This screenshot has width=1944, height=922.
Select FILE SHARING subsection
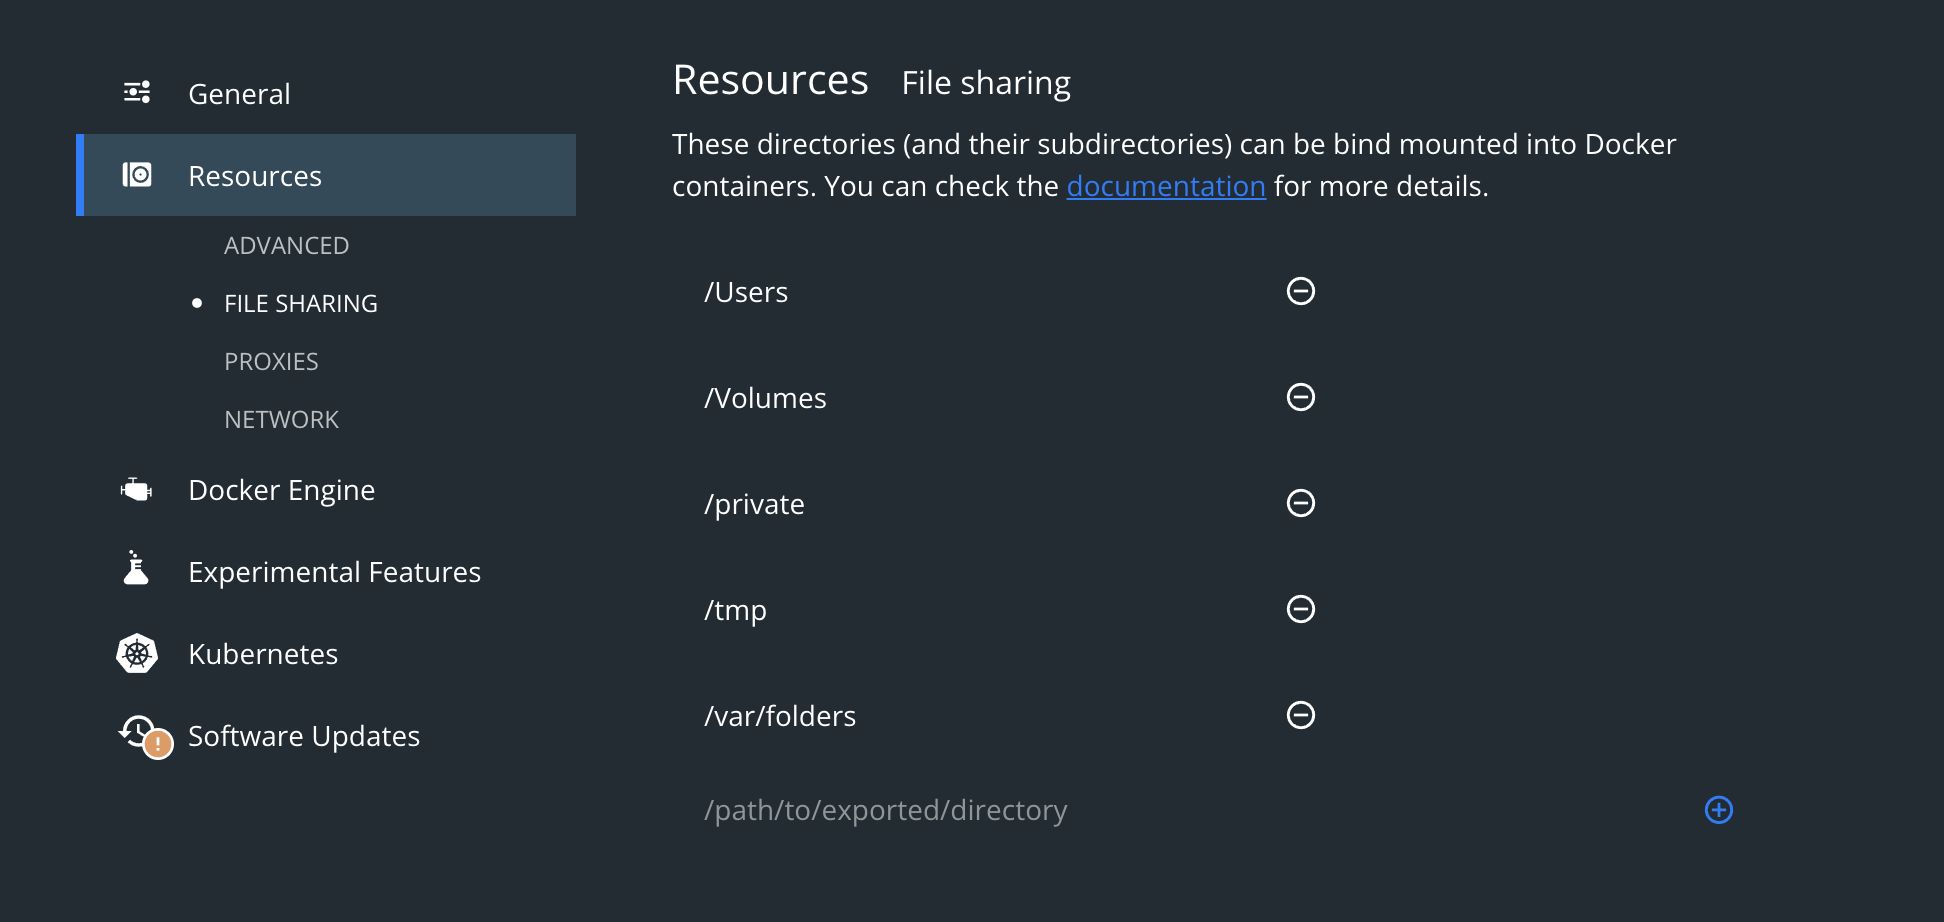301,304
